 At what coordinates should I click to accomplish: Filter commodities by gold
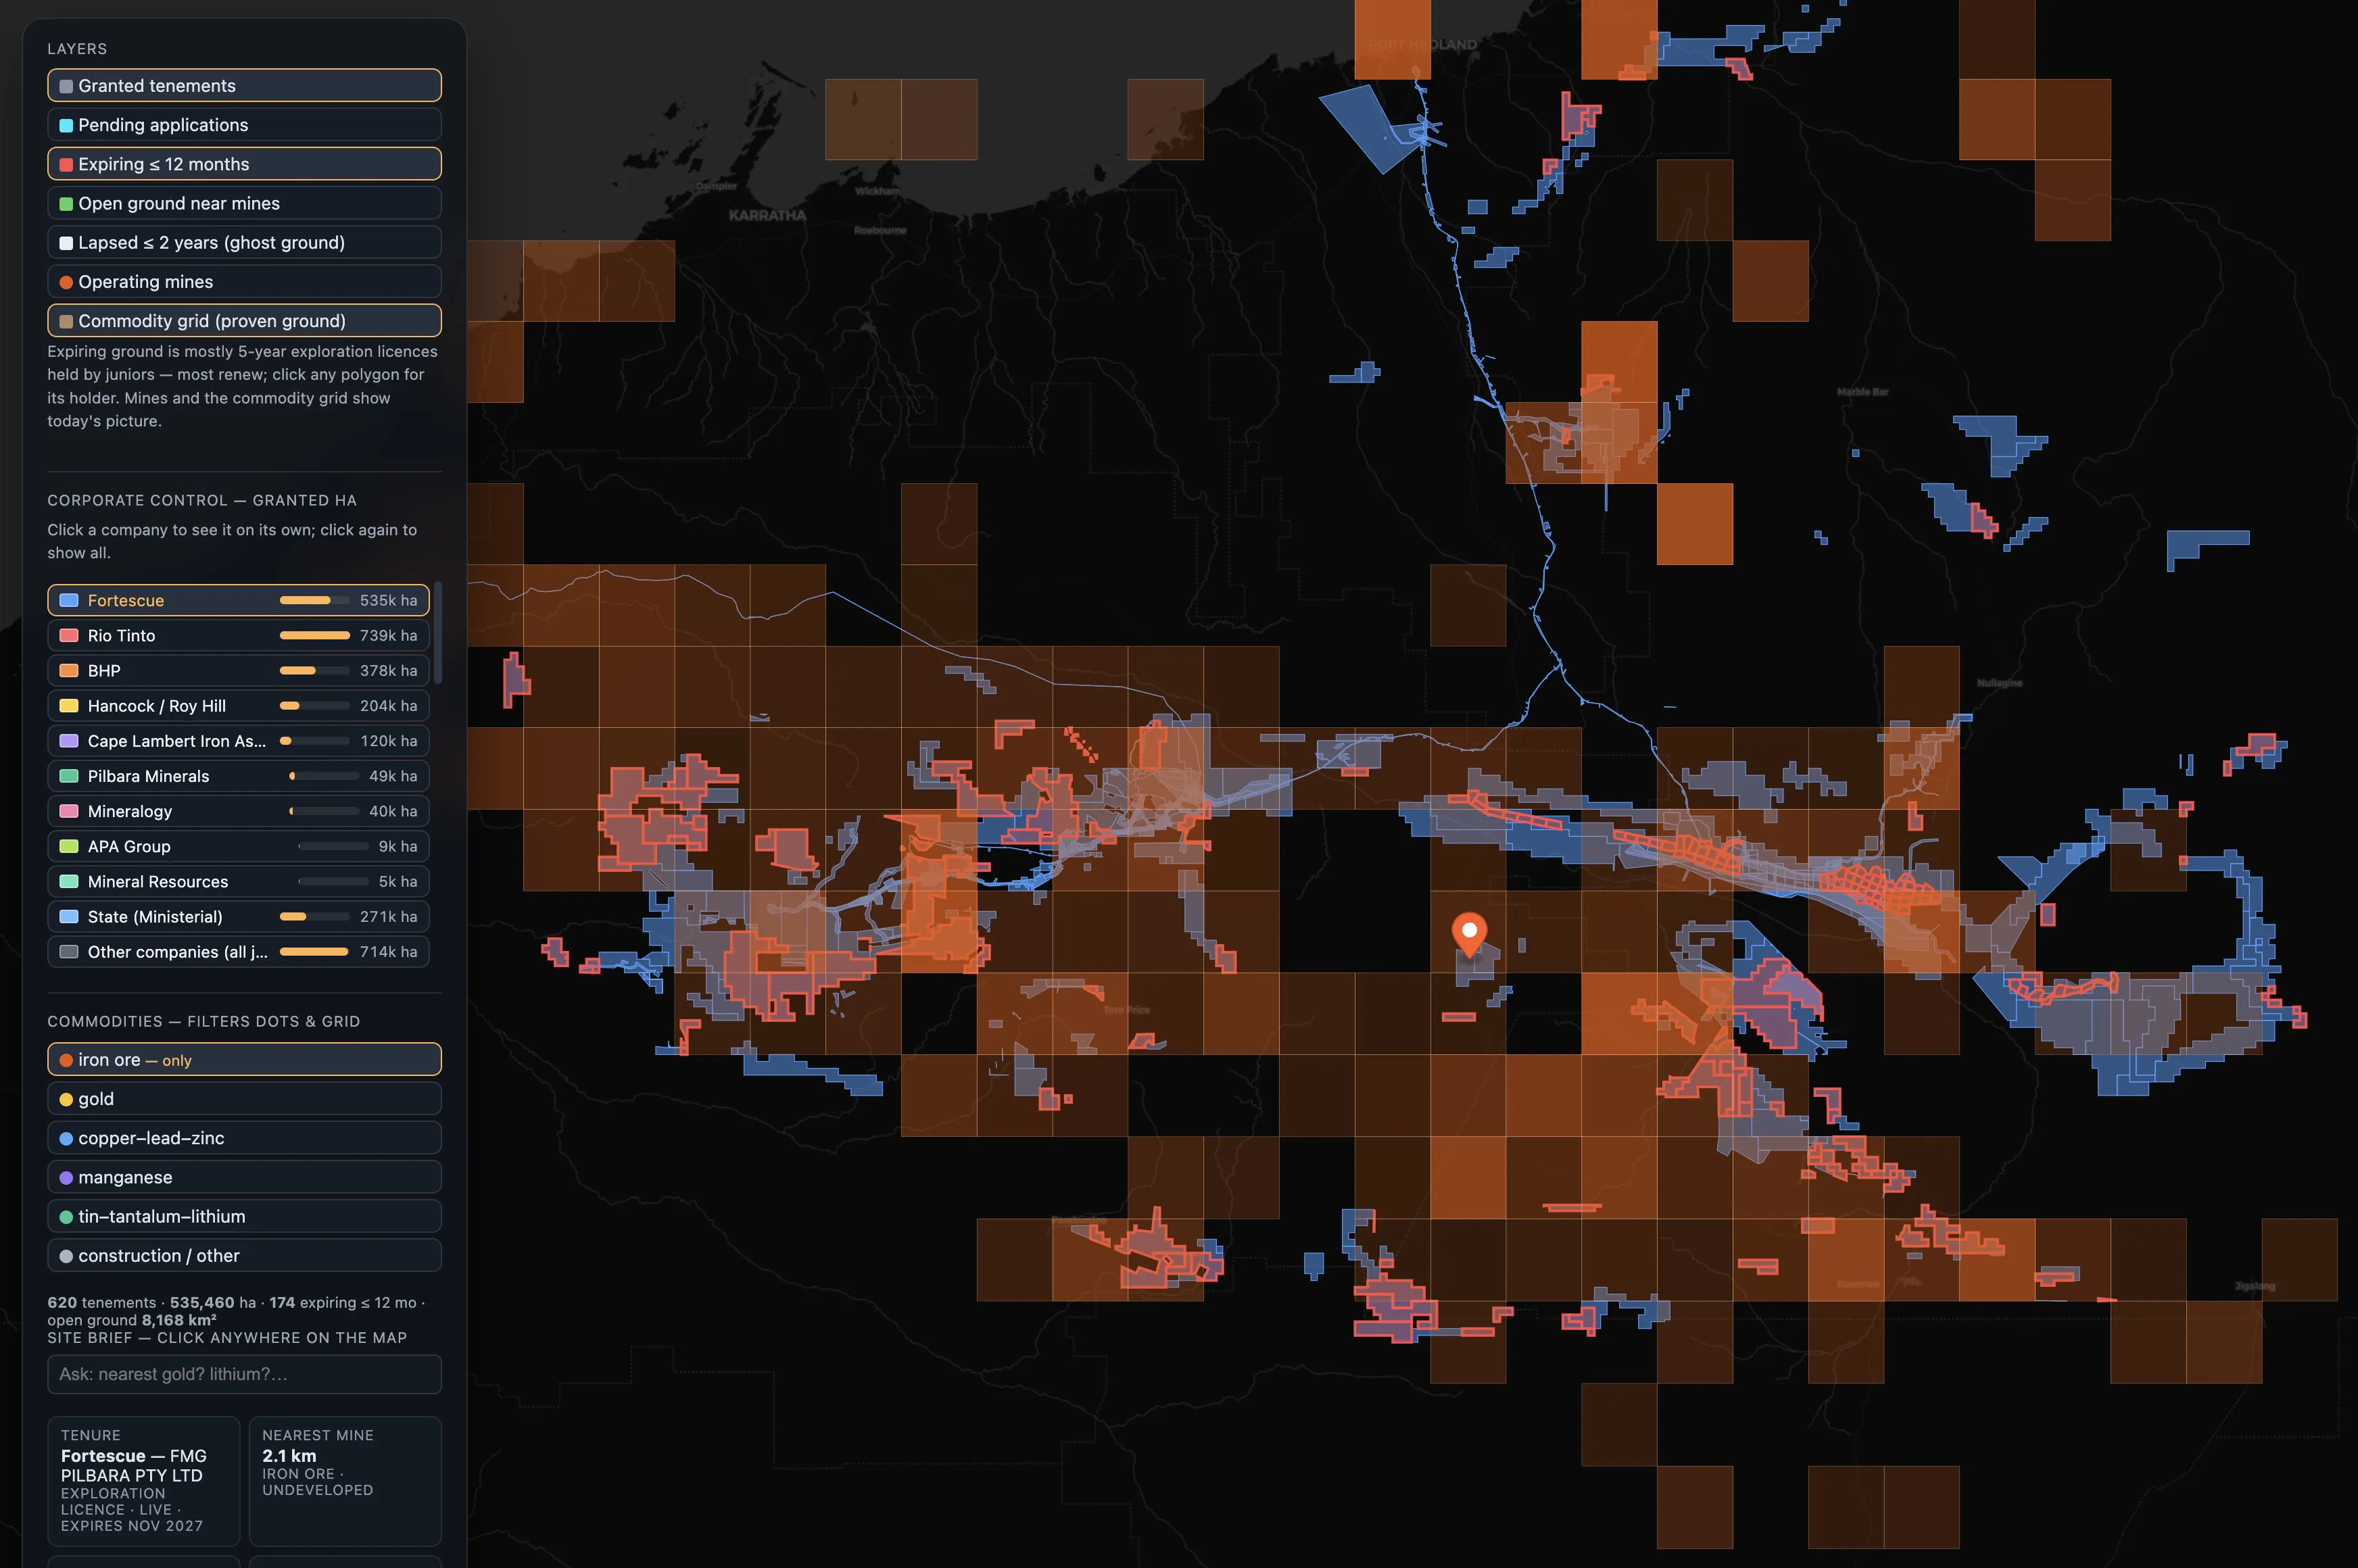[x=244, y=1099]
